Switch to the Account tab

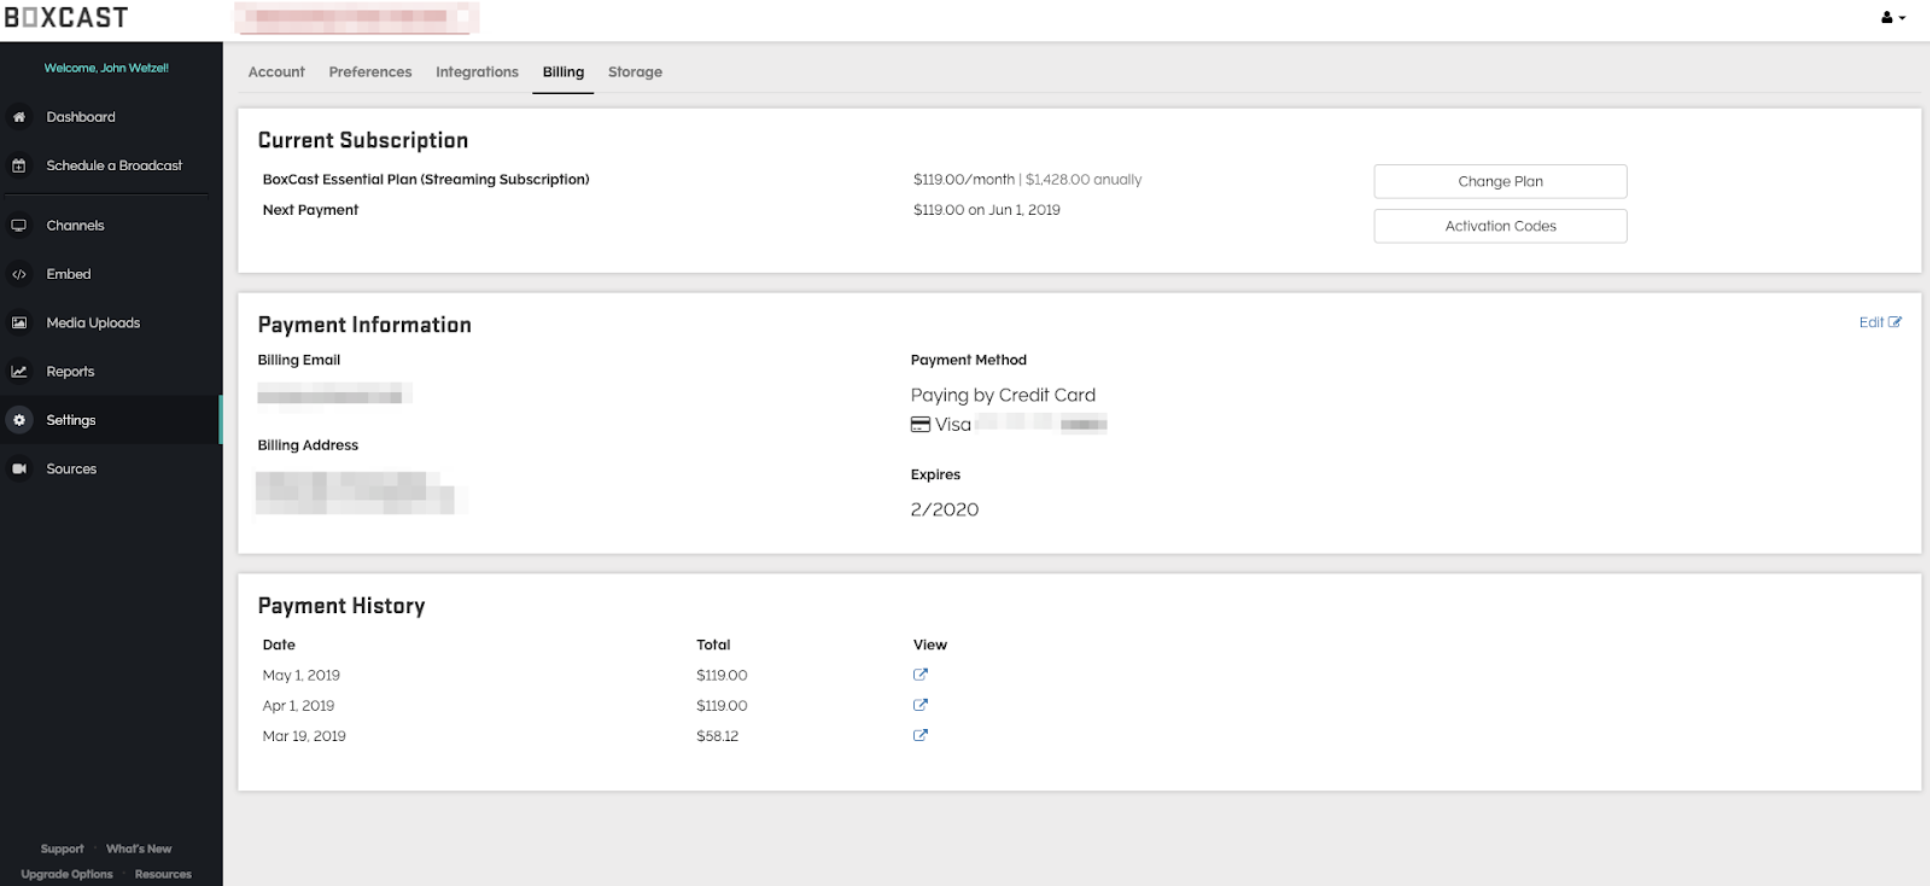point(276,72)
